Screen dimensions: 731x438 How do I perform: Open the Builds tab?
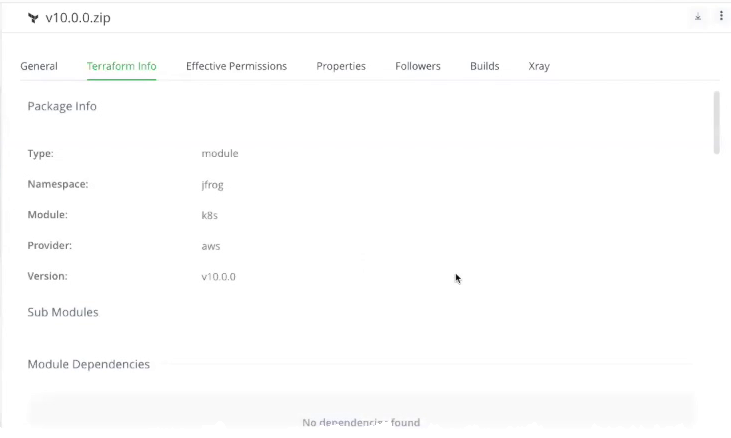(484, 66)
